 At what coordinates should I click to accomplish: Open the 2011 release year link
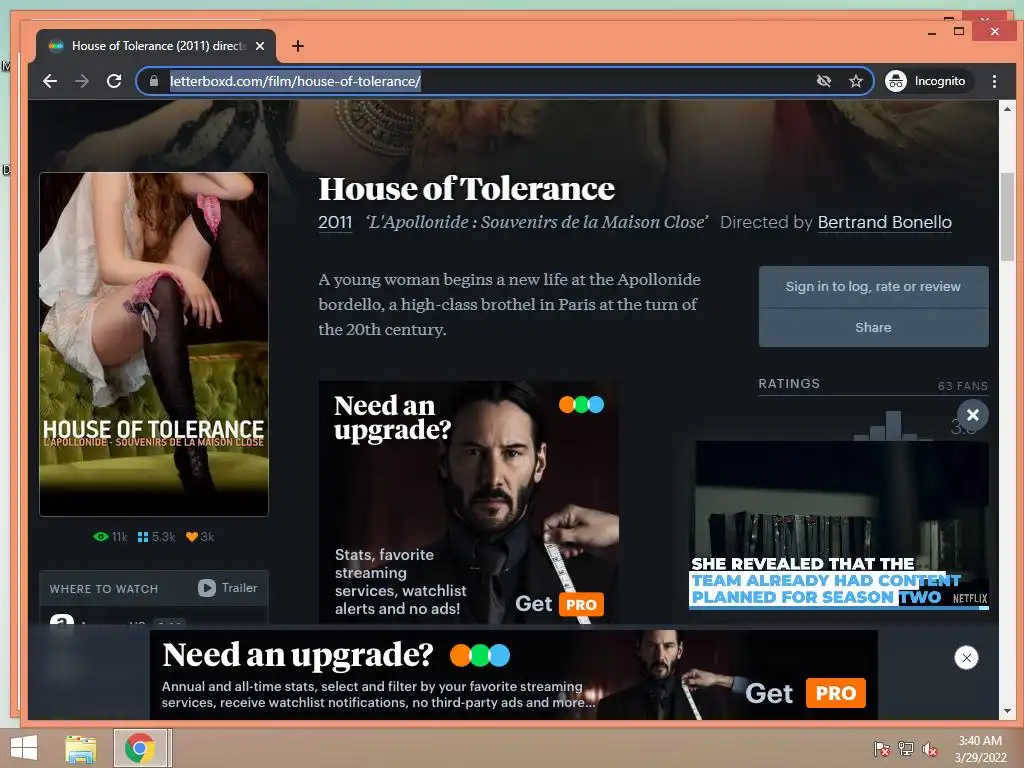(335, 222)
